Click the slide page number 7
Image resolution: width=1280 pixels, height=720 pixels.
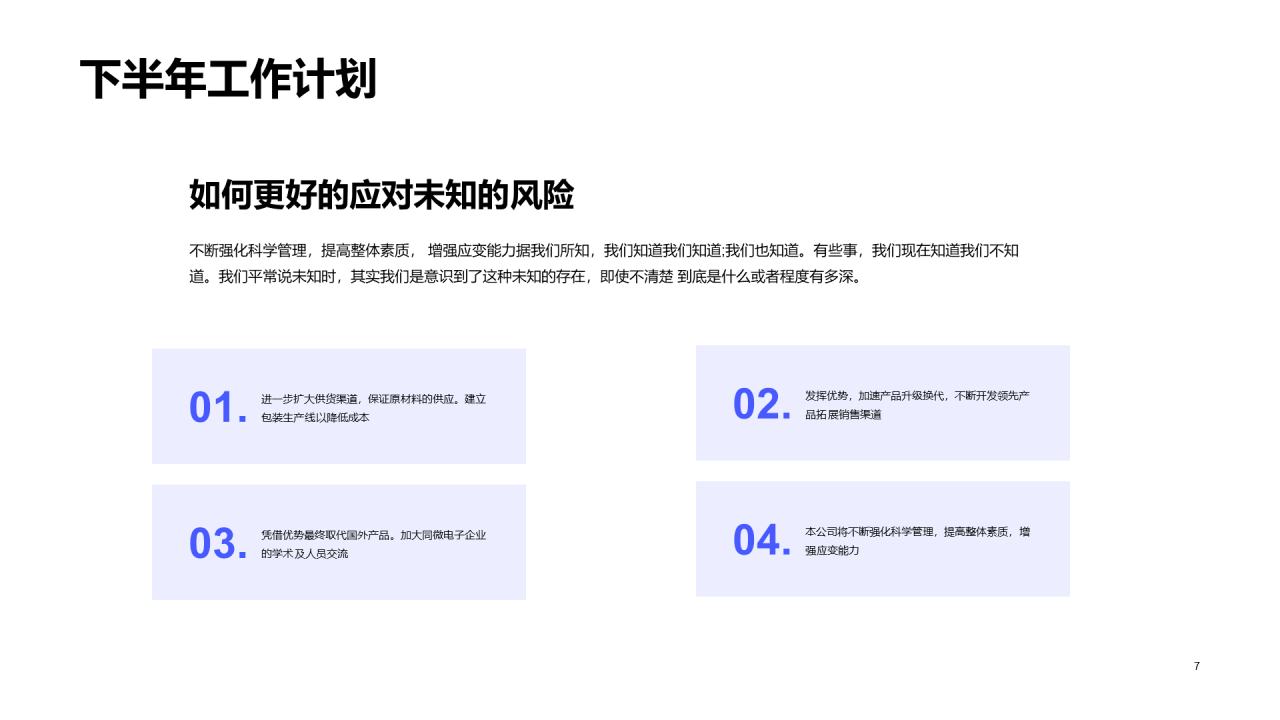tap(1197, 666)
